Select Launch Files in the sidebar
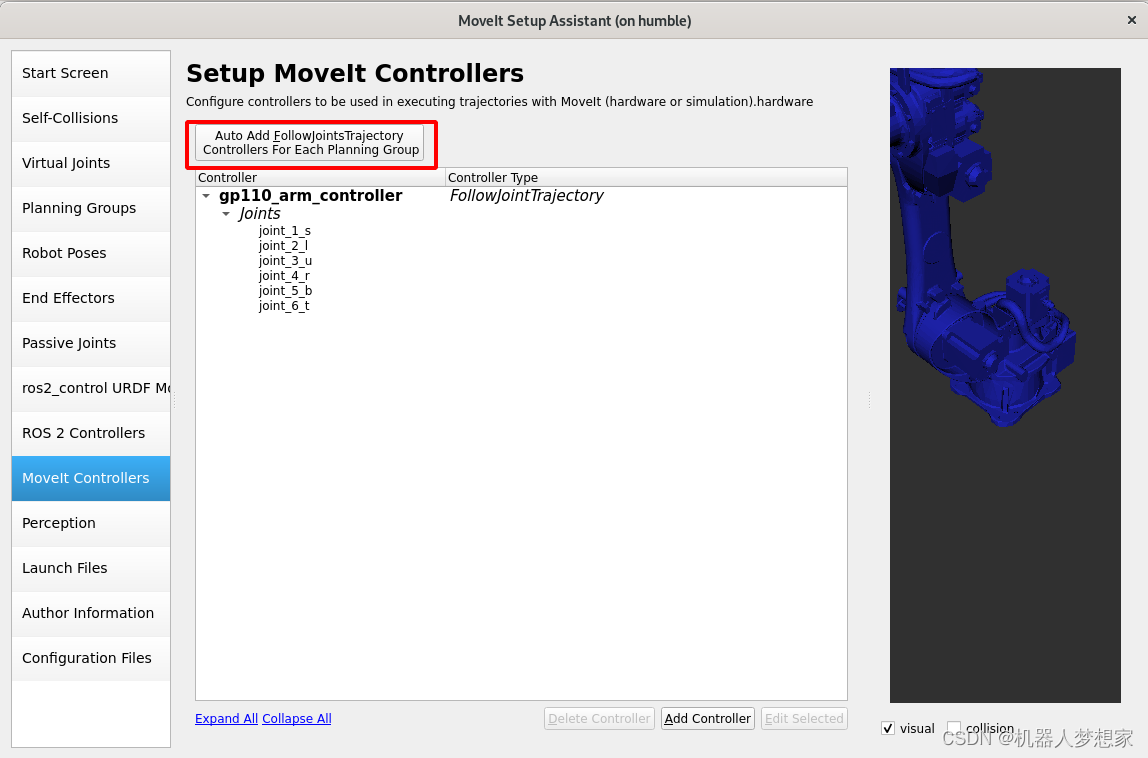 click(x=63, y=568)
